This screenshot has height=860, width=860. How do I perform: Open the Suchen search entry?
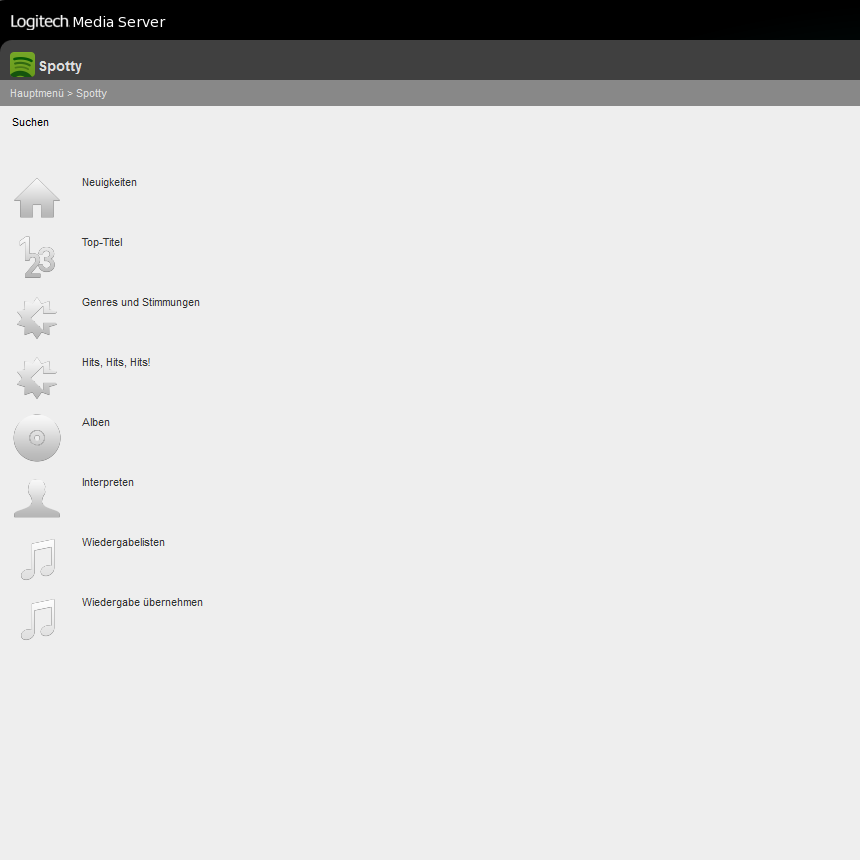(x=30, y=122)
